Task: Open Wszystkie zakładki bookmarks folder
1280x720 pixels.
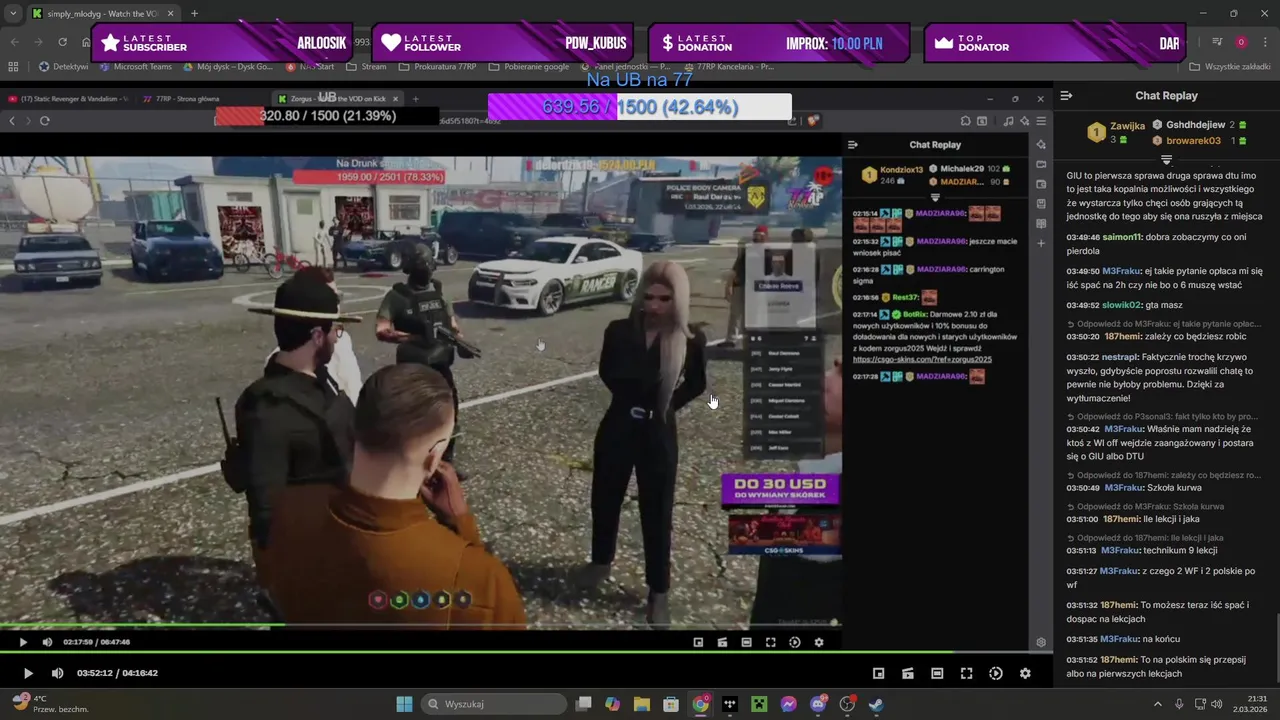Action: click(1229, 67)
